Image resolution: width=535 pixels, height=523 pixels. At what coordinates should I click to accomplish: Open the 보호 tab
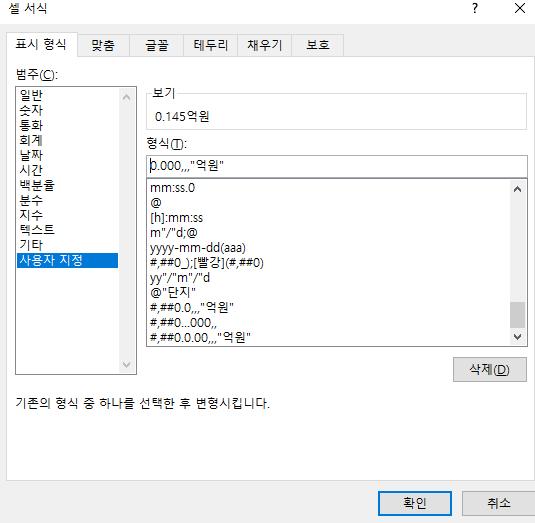pyautogui.click(x=318, y=45)
